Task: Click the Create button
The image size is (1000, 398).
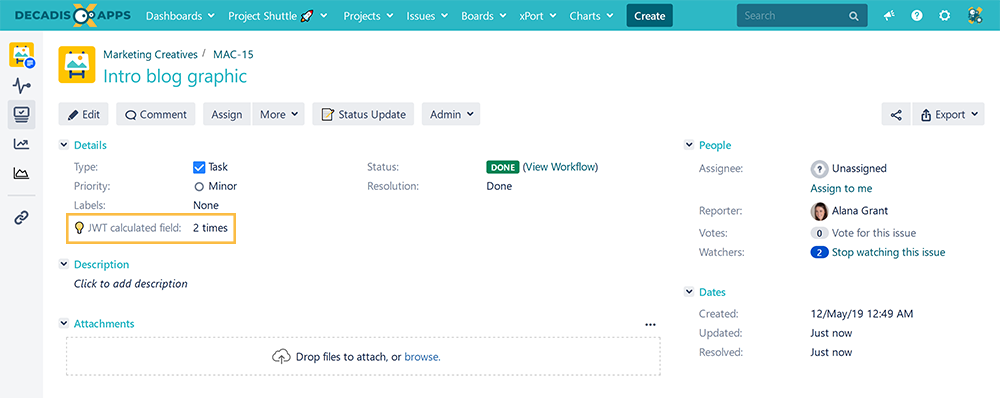Action: 650,16
